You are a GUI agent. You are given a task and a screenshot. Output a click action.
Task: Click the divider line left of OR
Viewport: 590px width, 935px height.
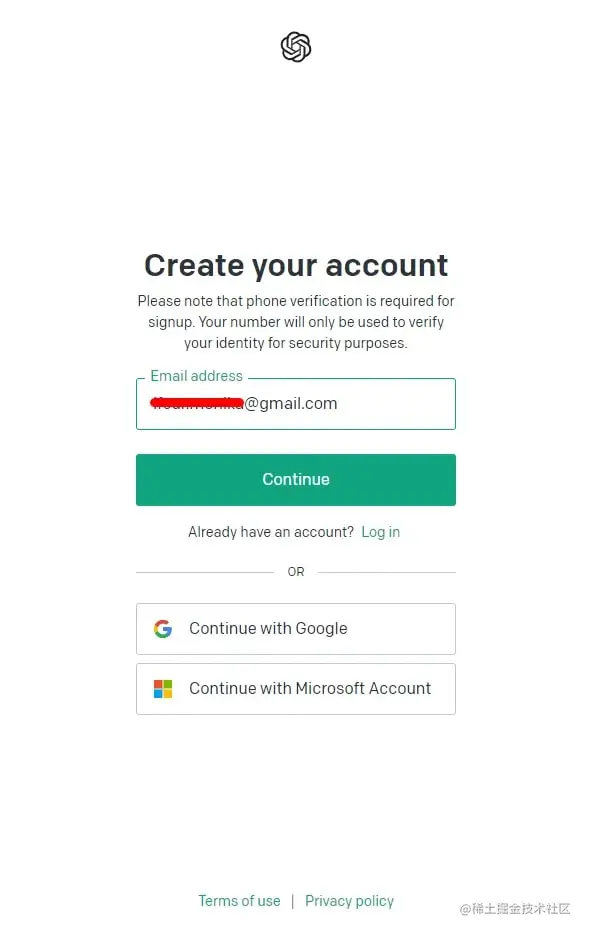coord(205,572)
